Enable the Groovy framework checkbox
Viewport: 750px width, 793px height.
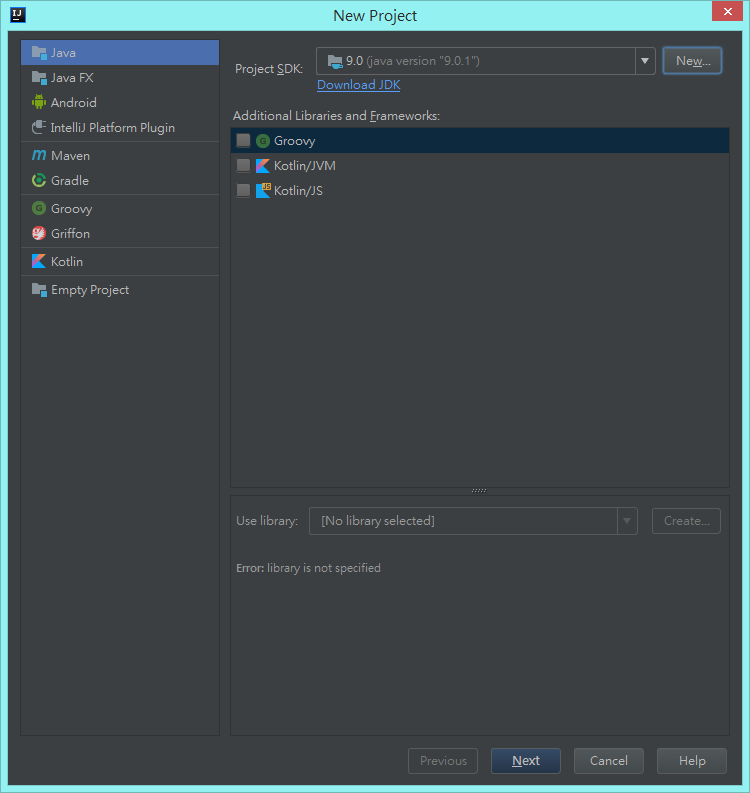click(243, 140)
